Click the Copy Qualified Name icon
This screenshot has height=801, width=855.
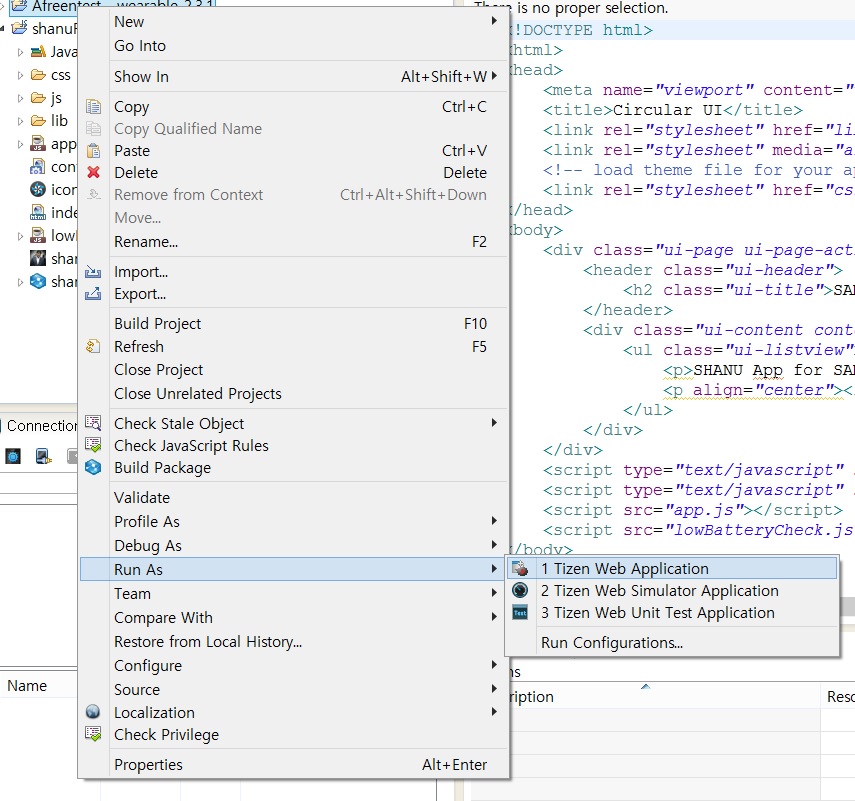point(93,129)
